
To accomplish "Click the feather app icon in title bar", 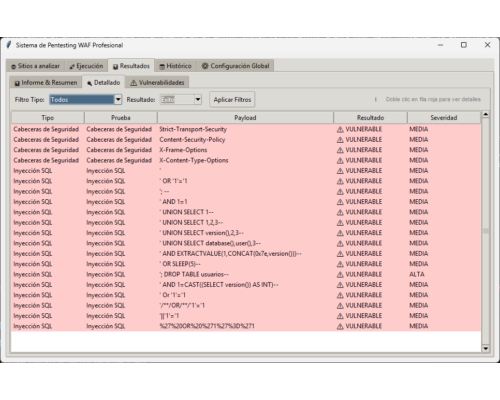I will click(x=9, y=45).
